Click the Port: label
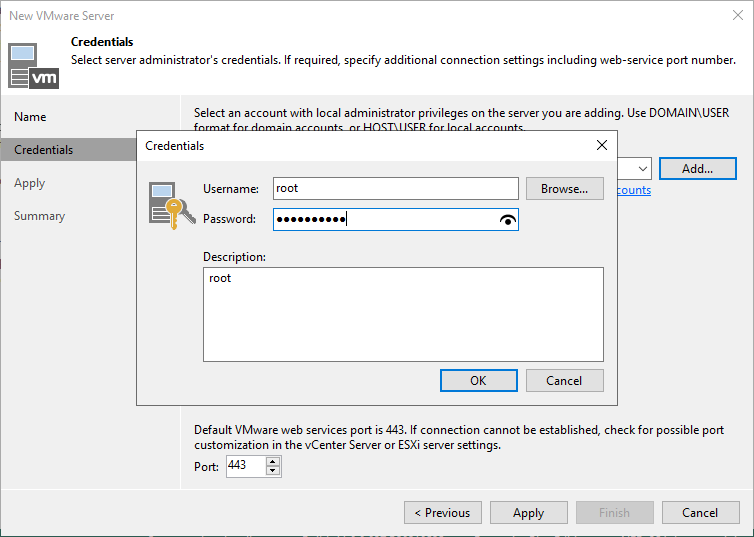 tap(206, 467)
